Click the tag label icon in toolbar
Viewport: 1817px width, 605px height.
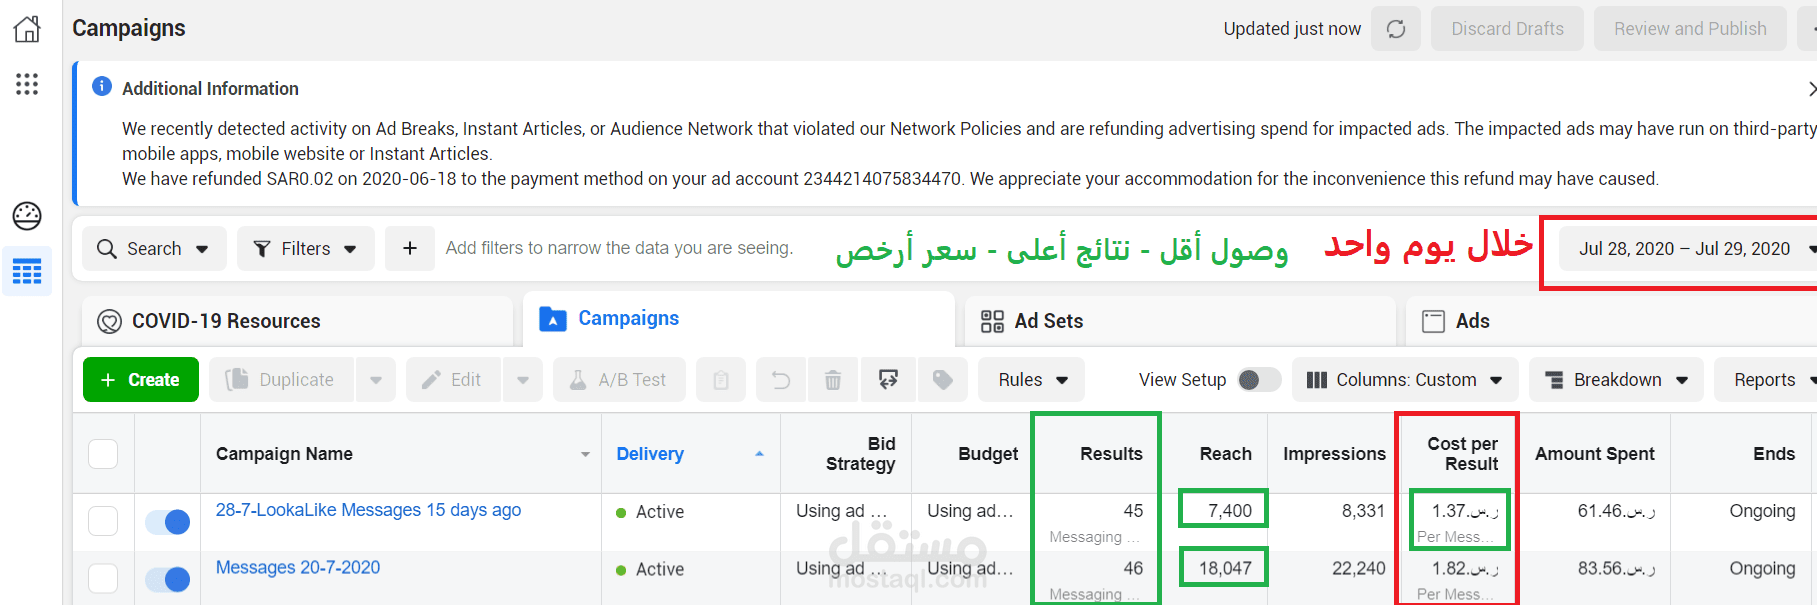pos(942,380)
